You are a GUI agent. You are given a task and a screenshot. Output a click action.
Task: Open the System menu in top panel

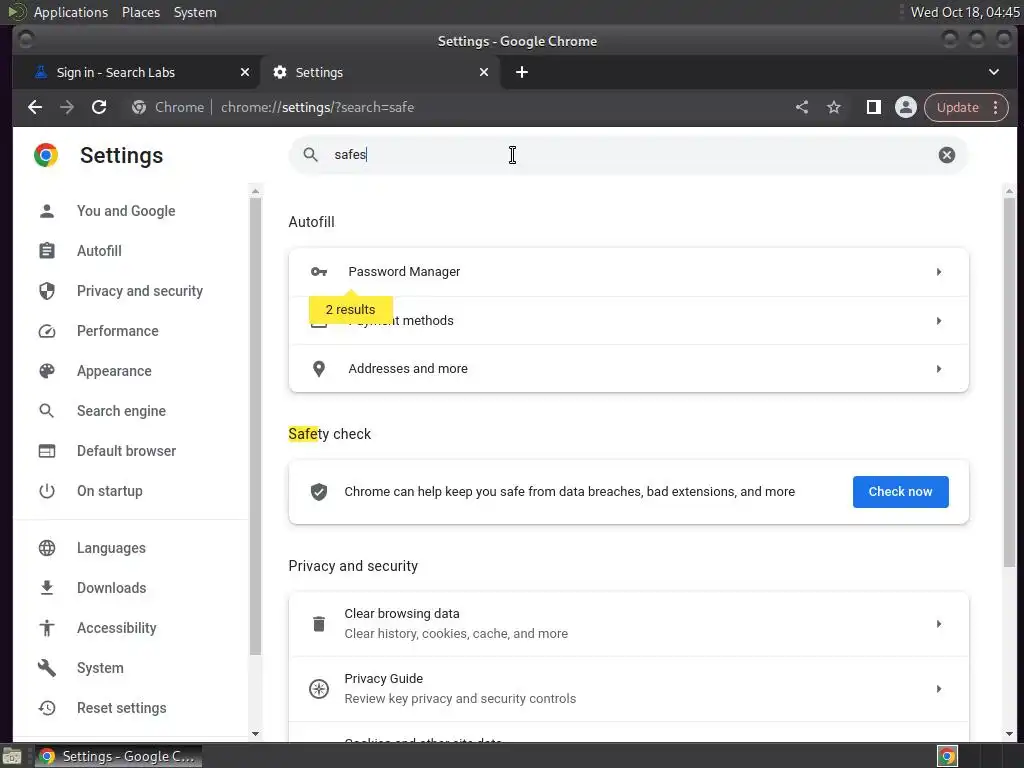point(195,12)
